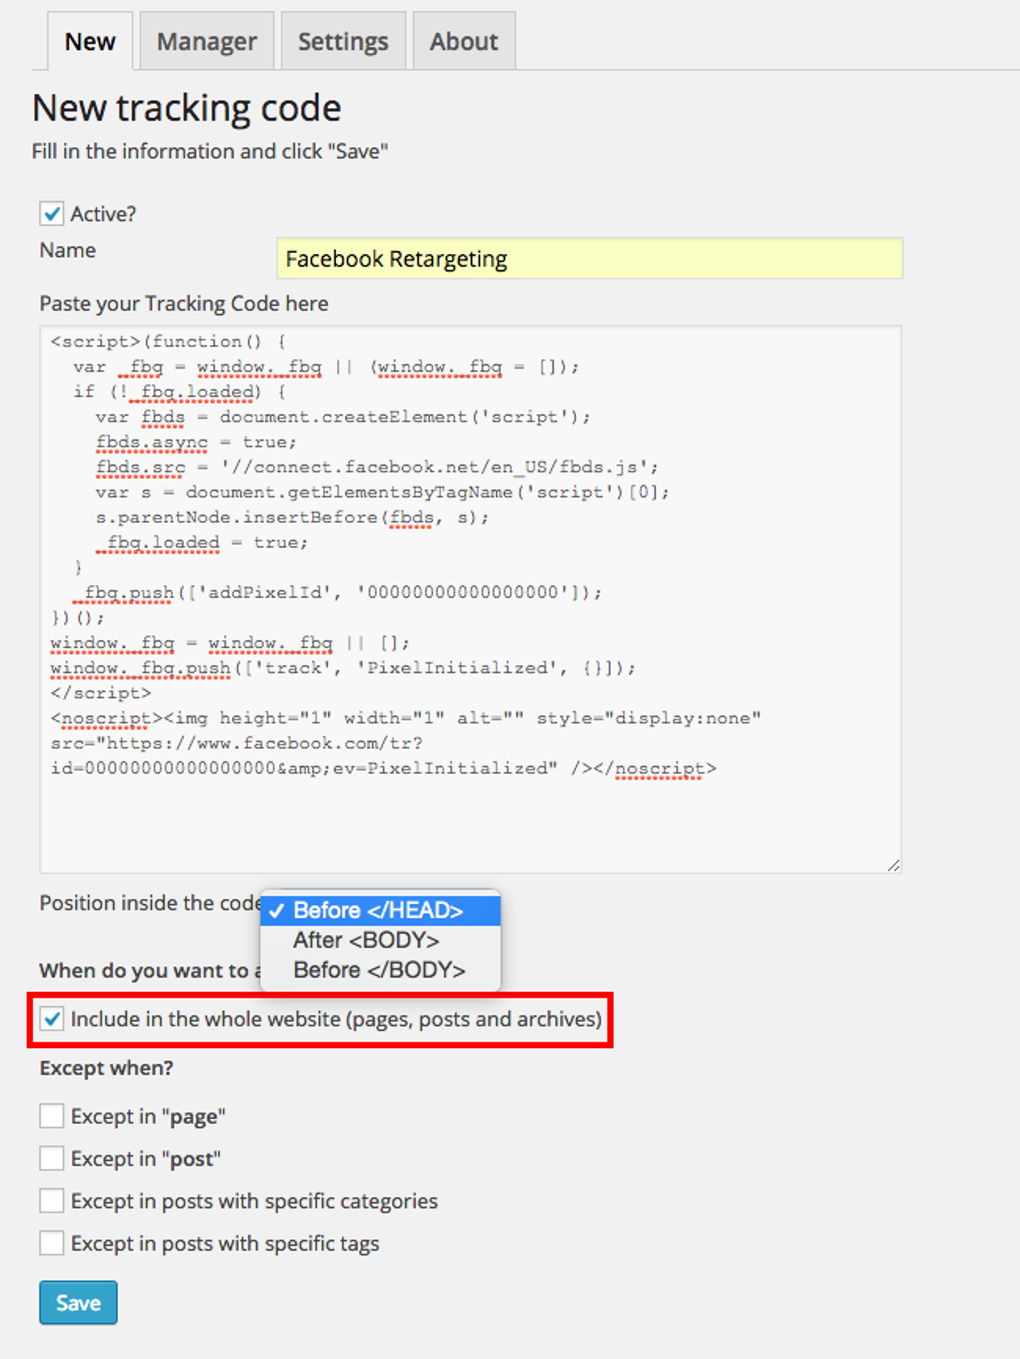Enable Except in "post" checkbox

point(51,1158)
